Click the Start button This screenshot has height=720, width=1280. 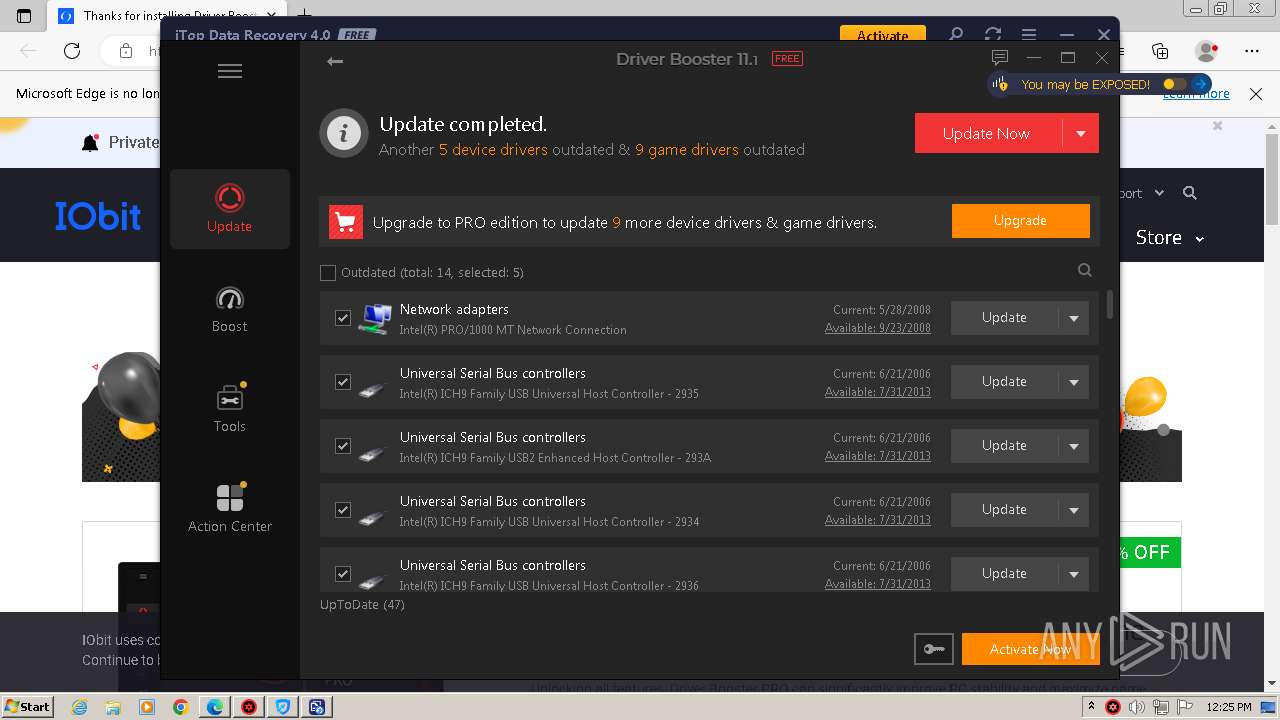point(27,706)
